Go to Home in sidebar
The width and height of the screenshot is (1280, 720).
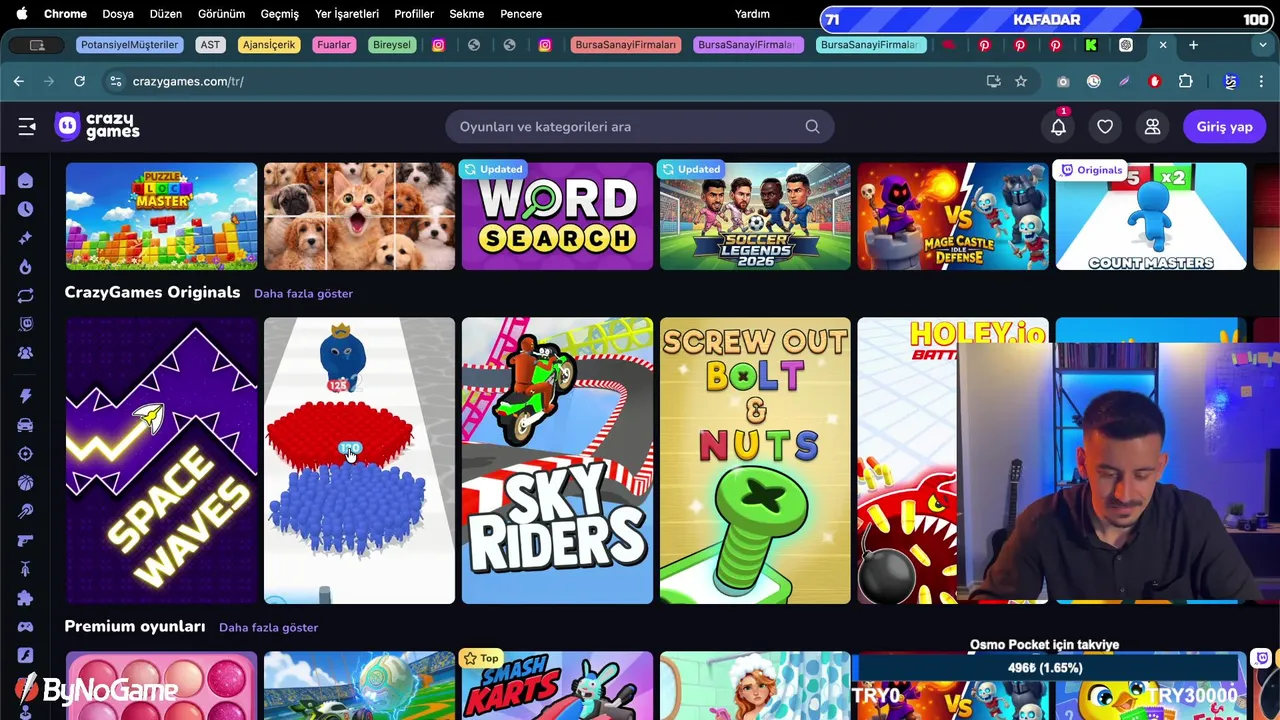coord(25,181)
